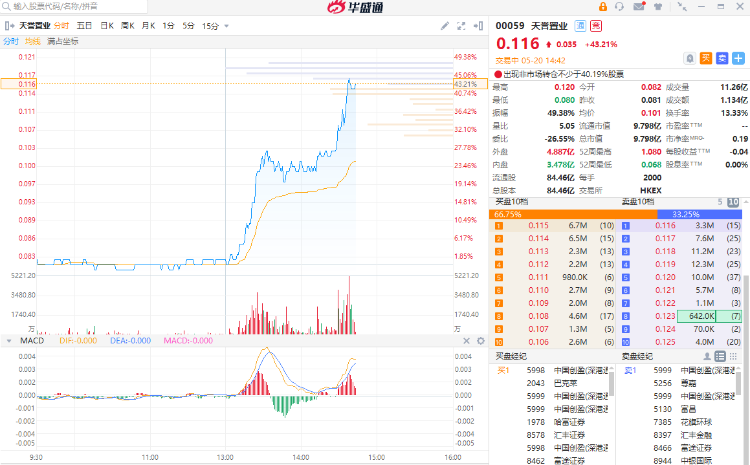The image size is (750, 465).
Task: Open the skin theme shirt icon
Action: pos(658,7)
